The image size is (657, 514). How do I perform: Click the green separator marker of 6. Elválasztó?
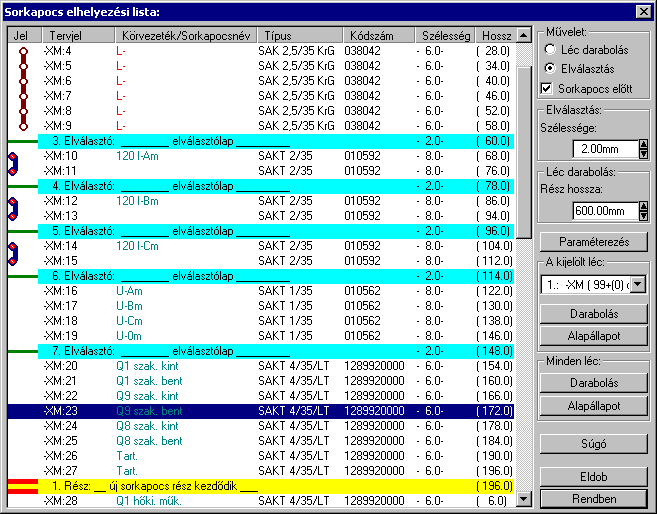pyautogui.click(x=23, y=276)
